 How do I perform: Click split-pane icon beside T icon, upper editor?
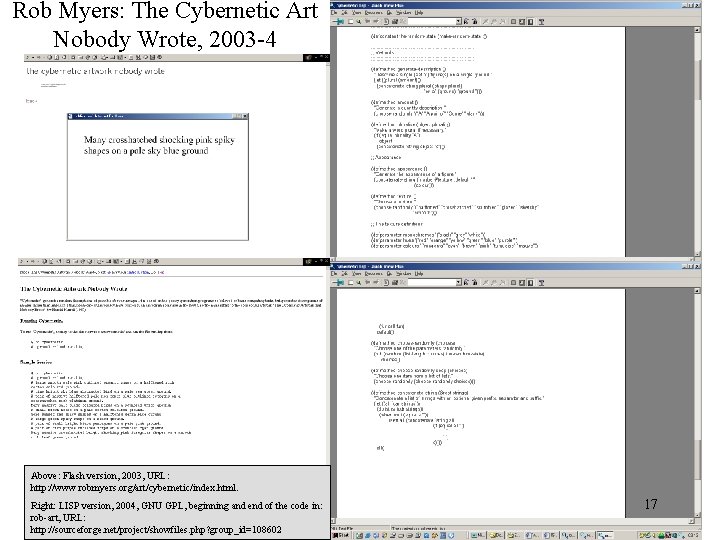(531, 22)
